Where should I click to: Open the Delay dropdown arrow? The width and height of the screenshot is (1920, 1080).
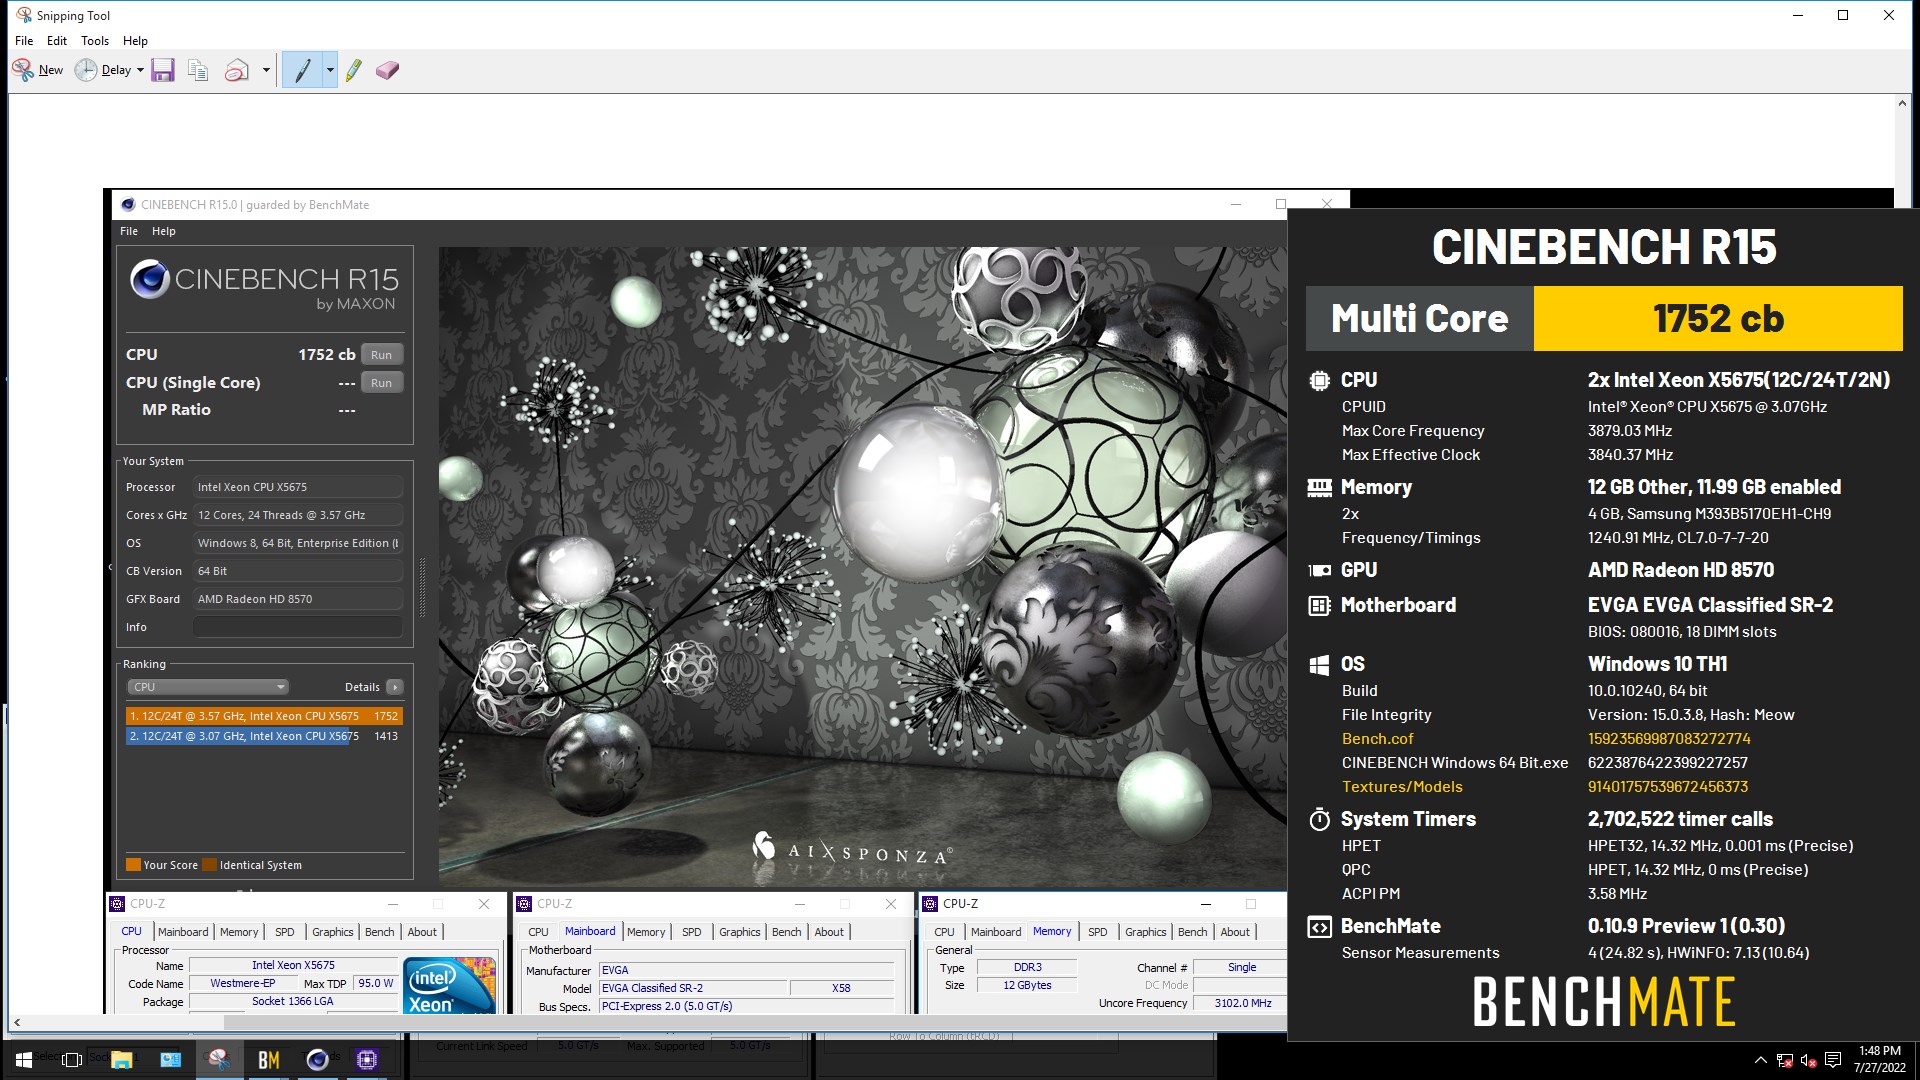click(x=140, y=70)
